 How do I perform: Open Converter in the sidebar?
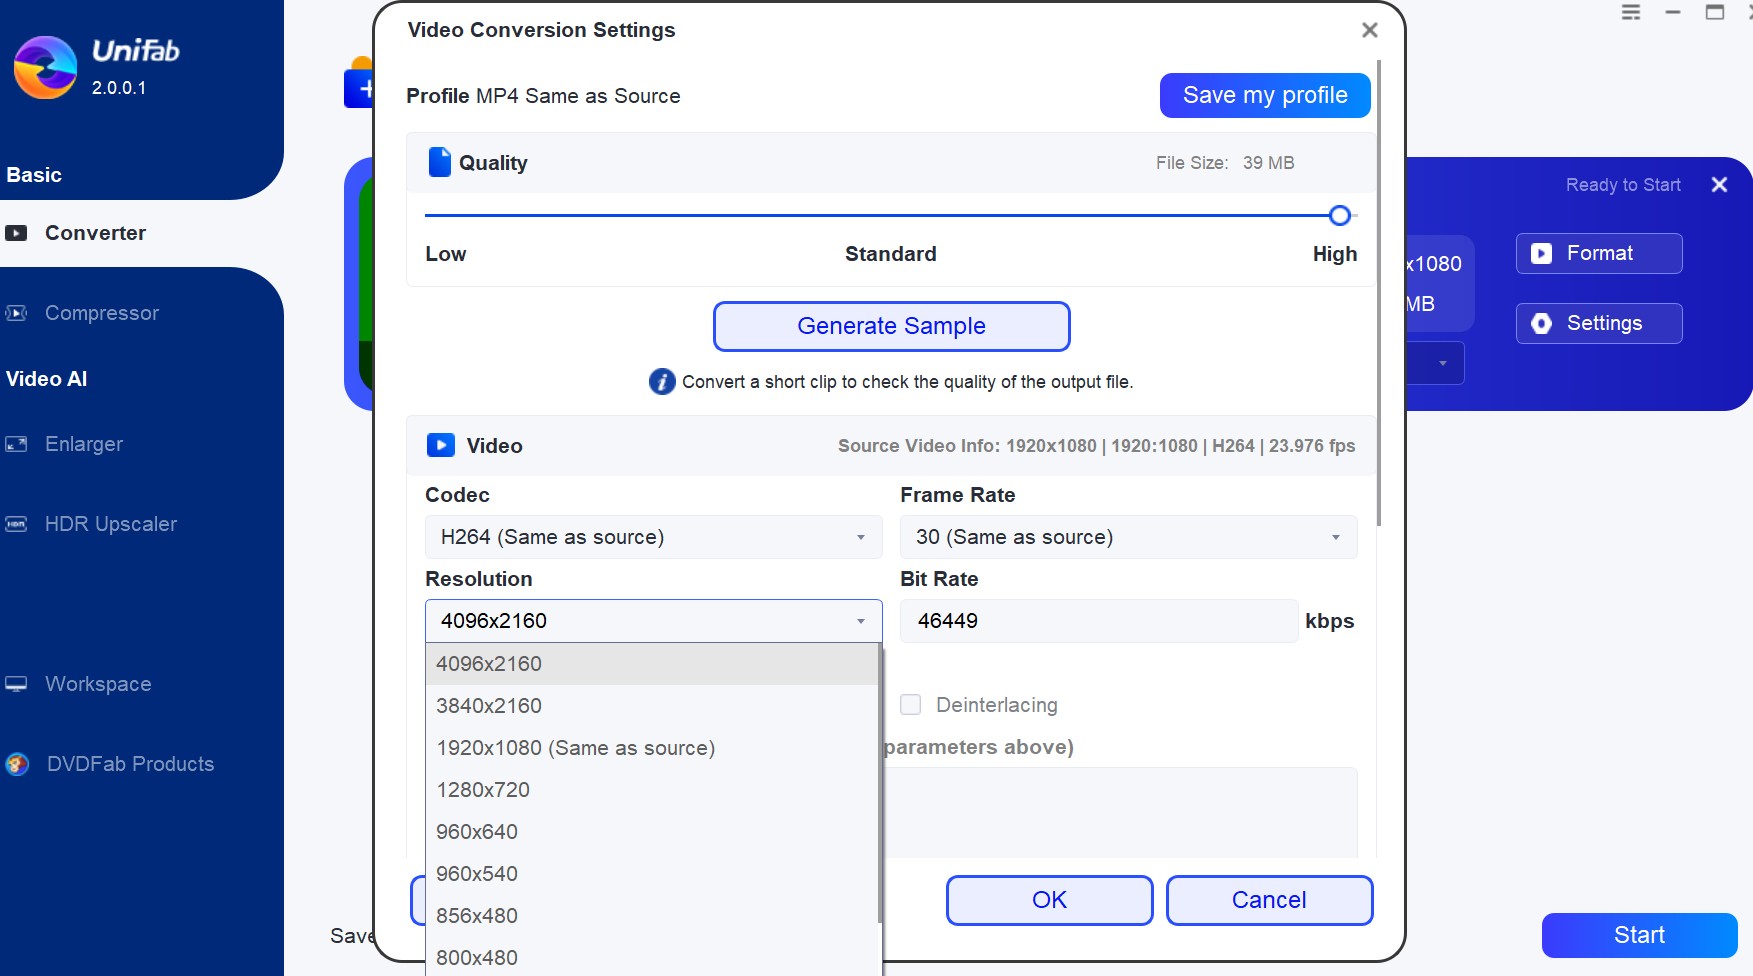point(95,233)
